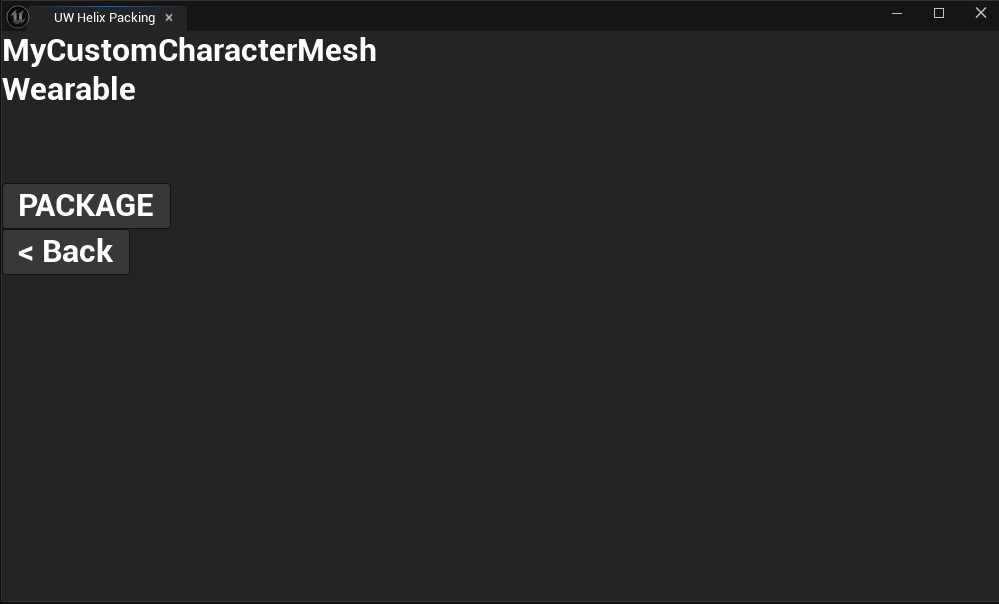The width and height of the screenshot is (999, 604).
Task: Maximize the application window
Action: click(939, 13)
